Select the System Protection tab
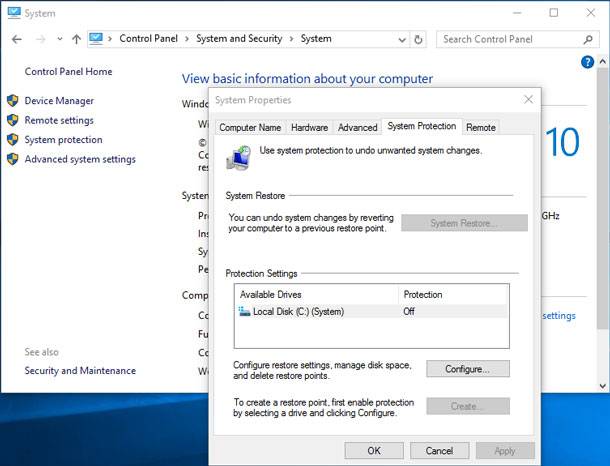Screen dimensions: 610x466 coord(422,126)
